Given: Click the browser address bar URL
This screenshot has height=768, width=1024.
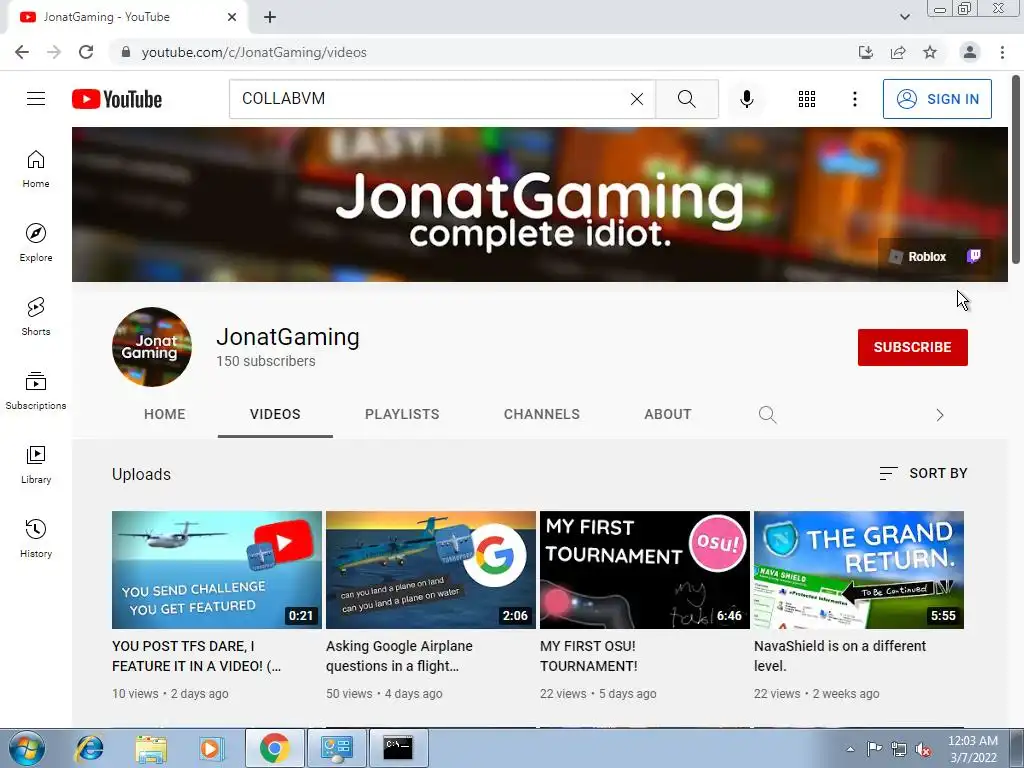Looking at the screenshot, I should [254, 52].
